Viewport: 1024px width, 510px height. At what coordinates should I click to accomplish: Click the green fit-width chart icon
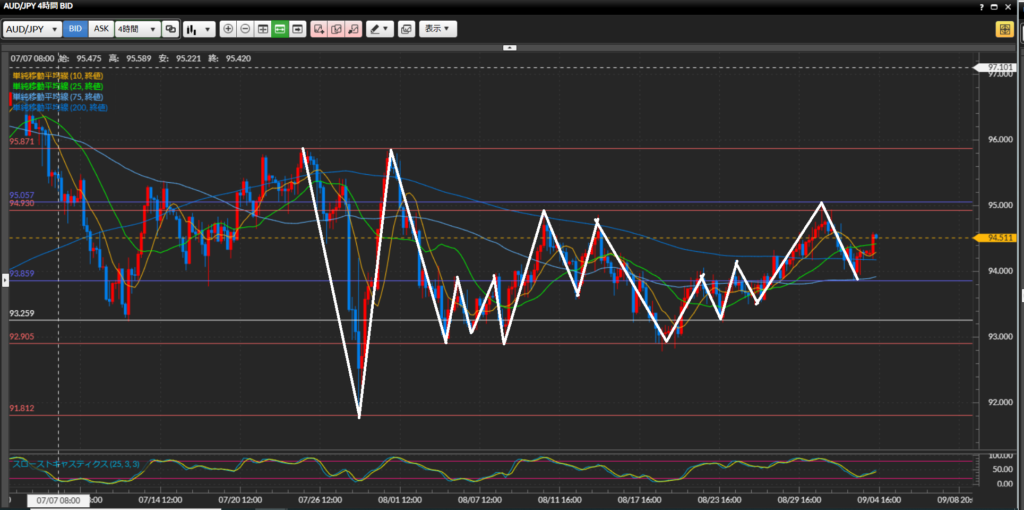[x=280, y=29]
